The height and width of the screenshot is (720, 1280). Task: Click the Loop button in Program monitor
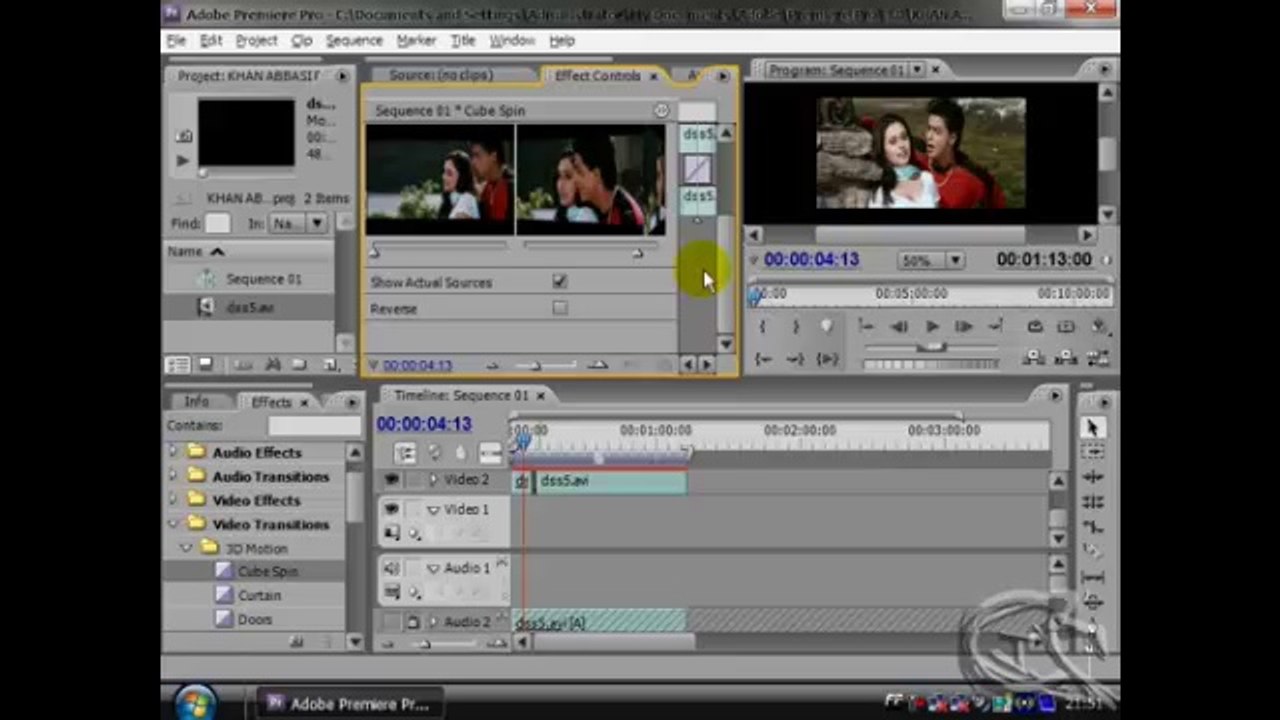[1035, 327]
